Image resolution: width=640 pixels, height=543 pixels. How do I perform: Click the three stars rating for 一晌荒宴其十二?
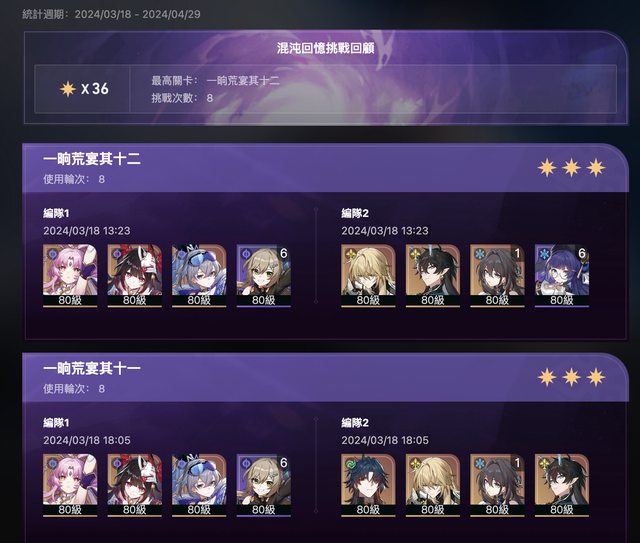(571, 167)
